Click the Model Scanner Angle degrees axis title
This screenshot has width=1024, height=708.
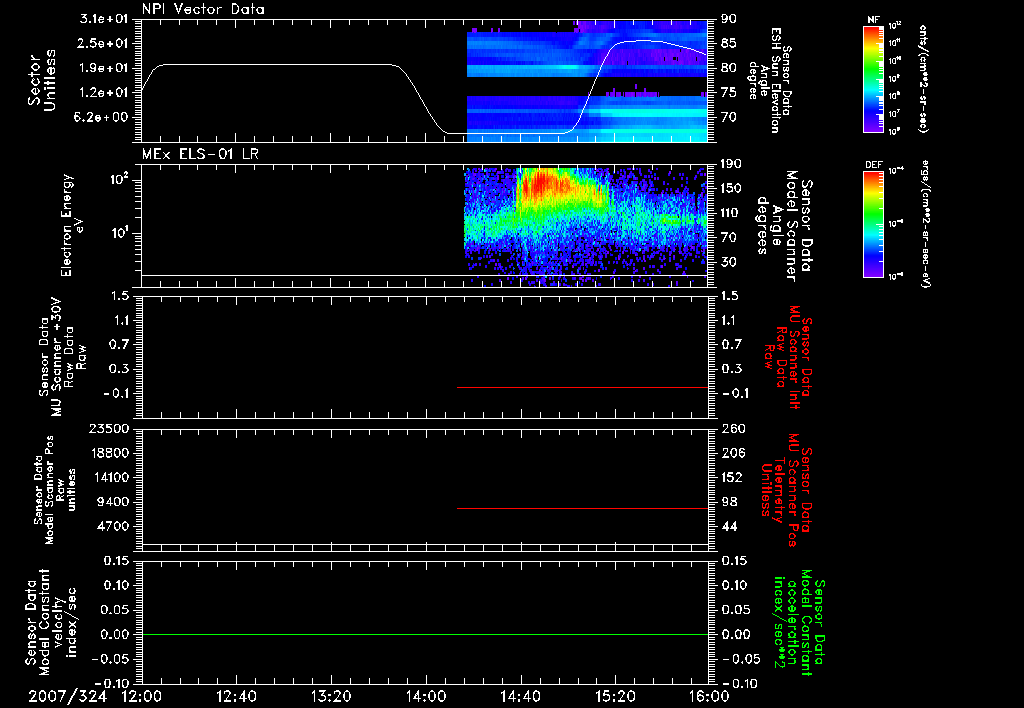784,225
